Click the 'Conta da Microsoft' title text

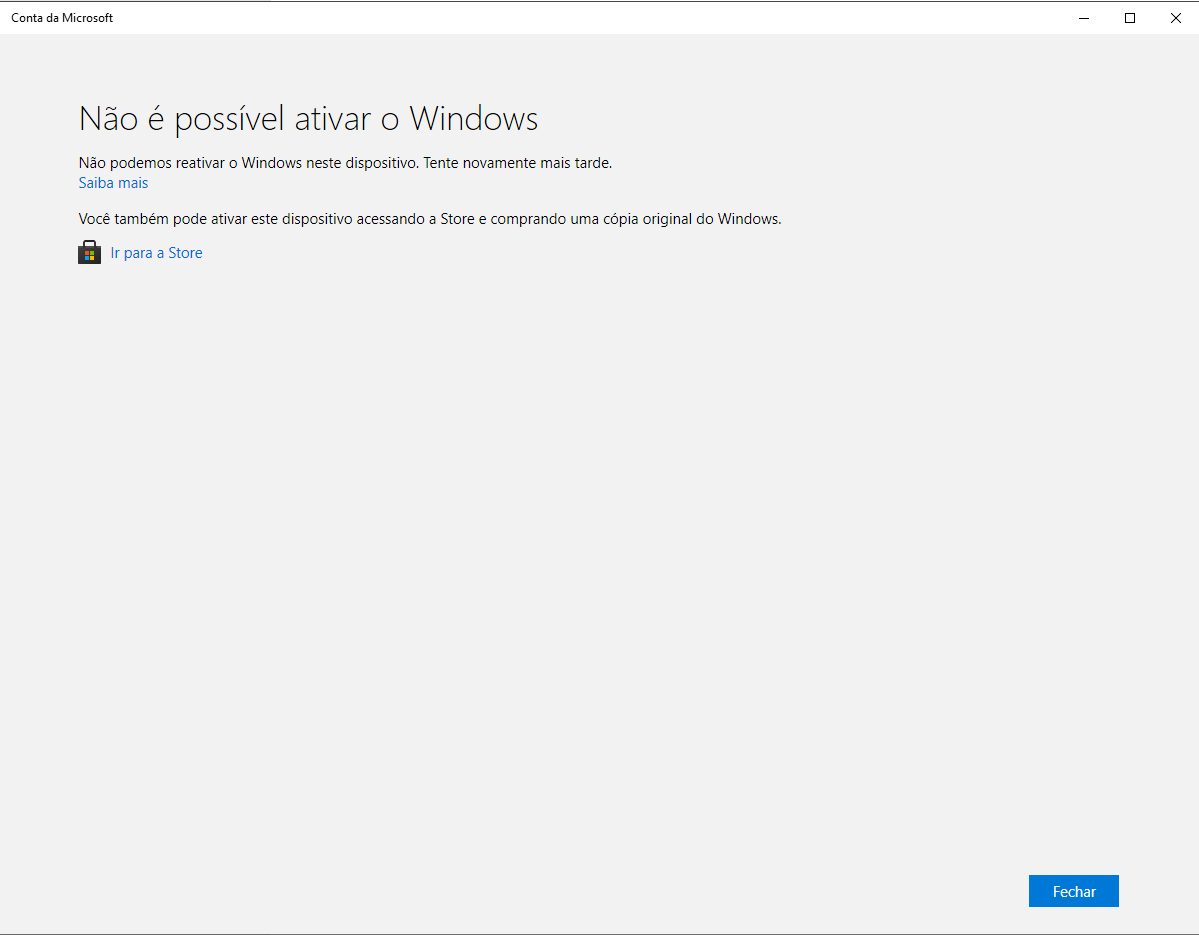pyautogui.click(x=62, y=18)
